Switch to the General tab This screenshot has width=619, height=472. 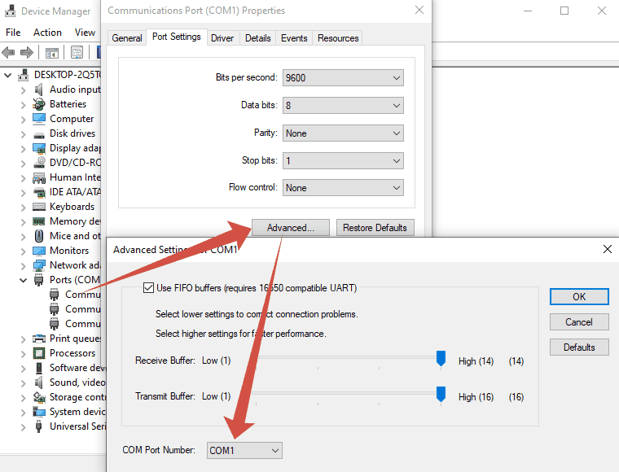pos(127,38)
